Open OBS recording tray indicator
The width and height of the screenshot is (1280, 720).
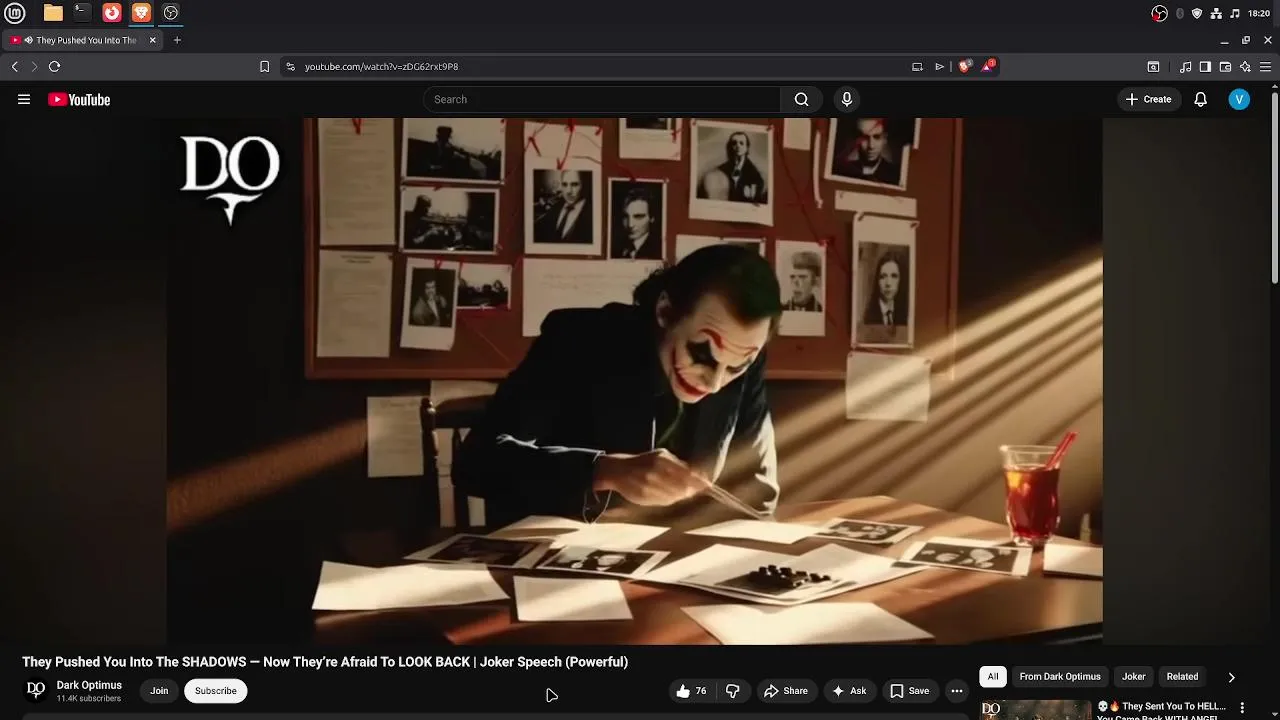pos(1160,13)
